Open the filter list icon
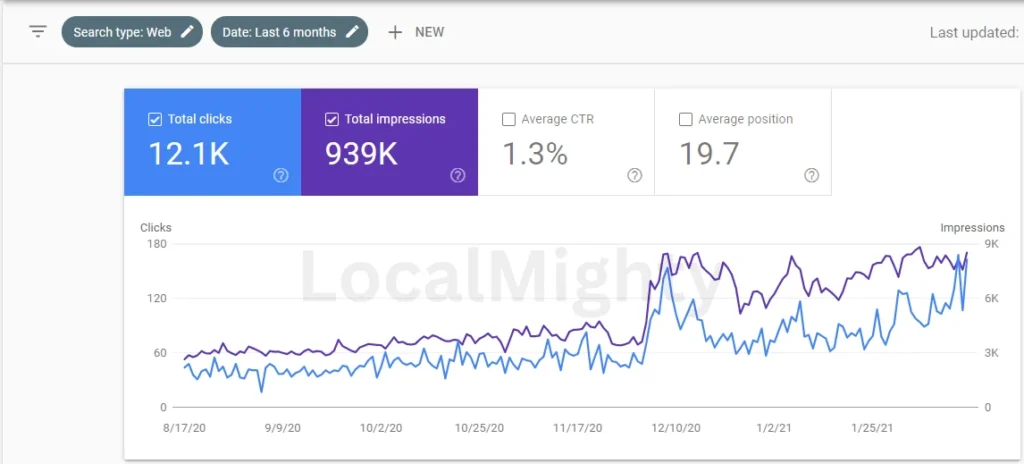1024x464 pixels. (x=38, y=32)
